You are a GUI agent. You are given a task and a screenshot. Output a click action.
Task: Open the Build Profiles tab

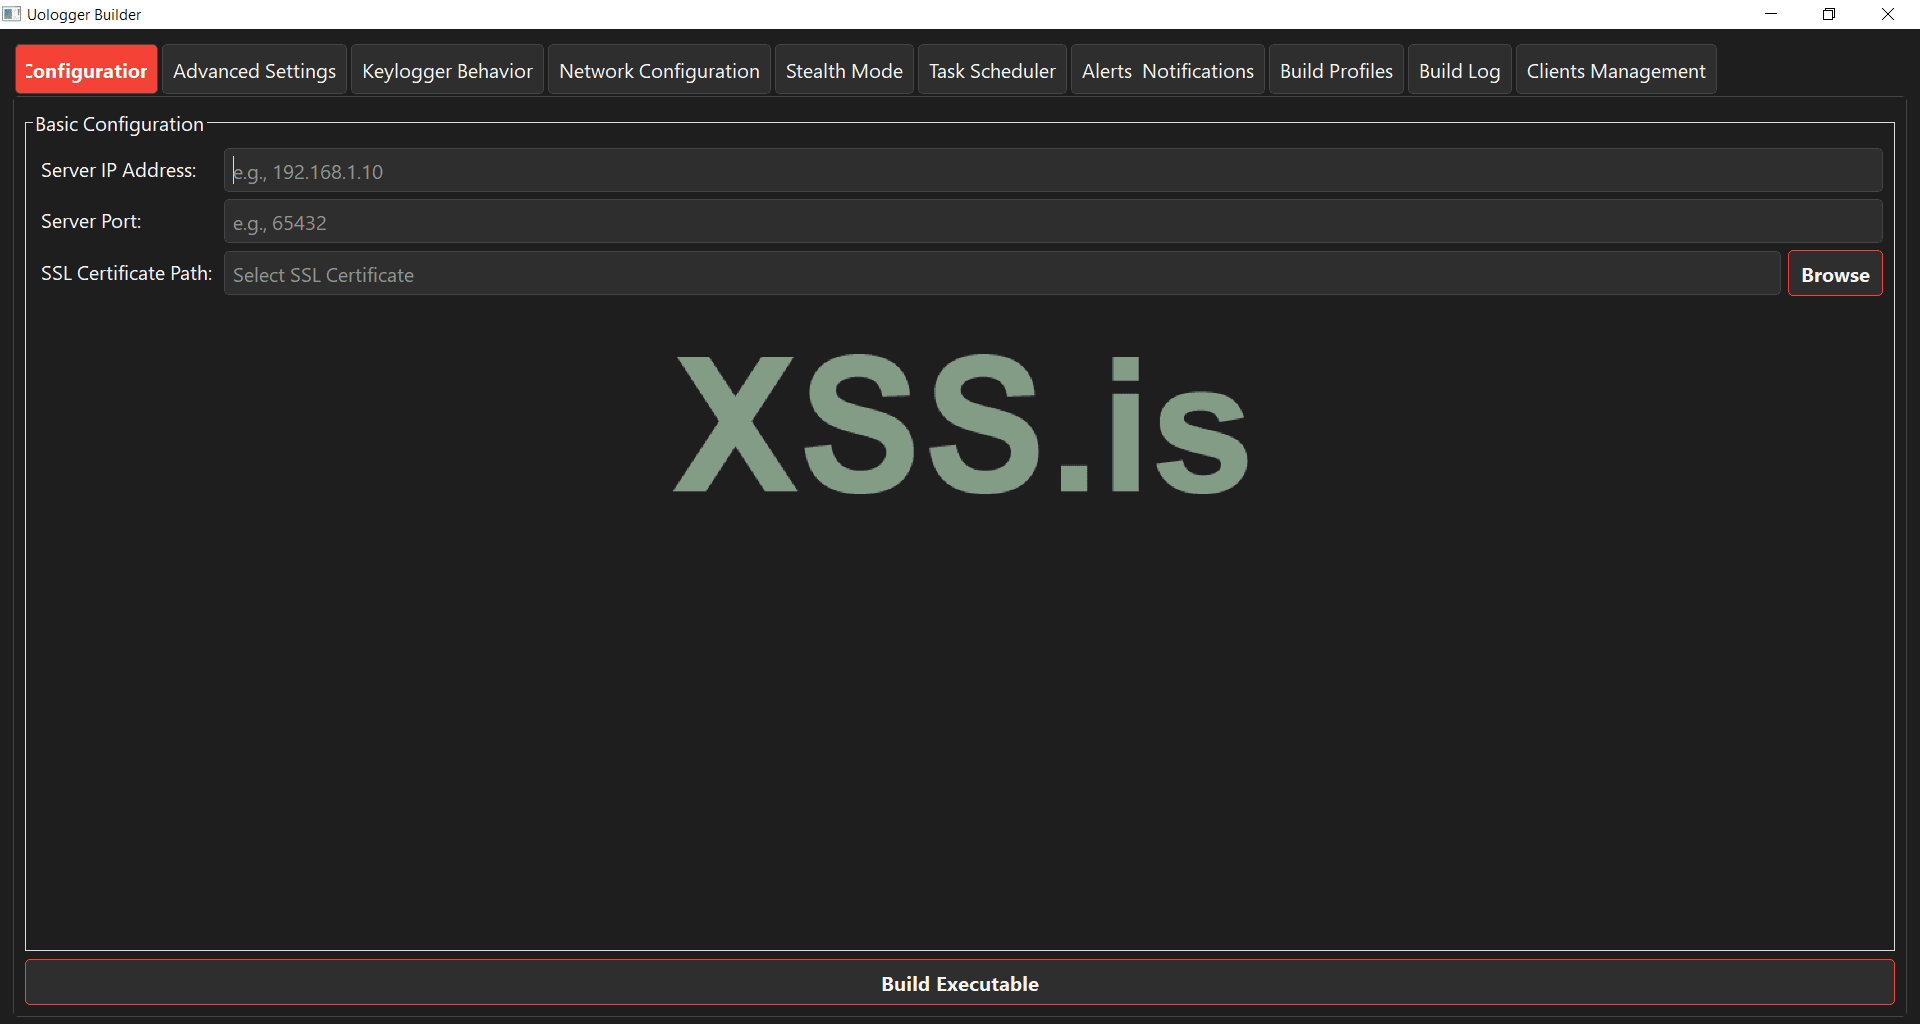tap(1336, 70)
